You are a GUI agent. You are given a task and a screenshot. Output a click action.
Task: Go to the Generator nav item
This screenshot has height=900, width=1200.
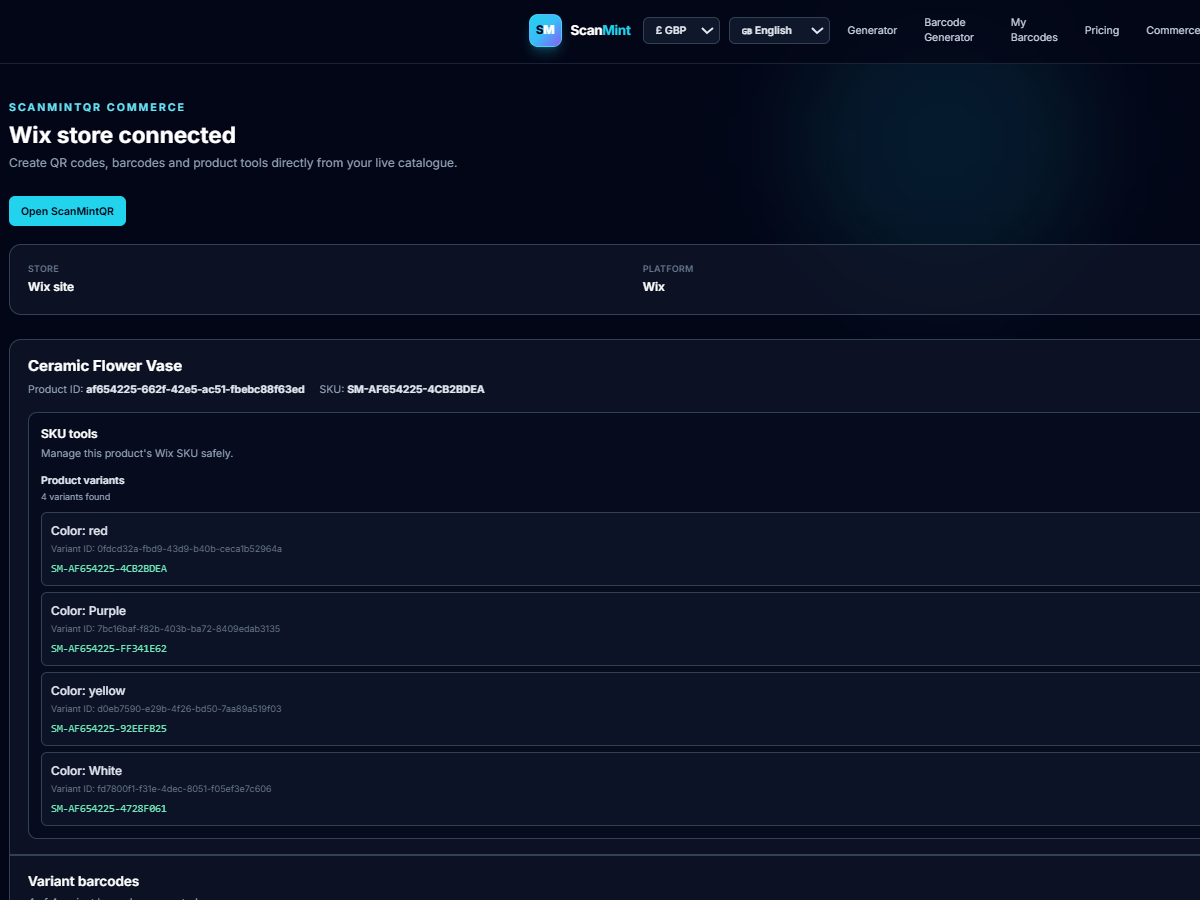tap(872, 30)
